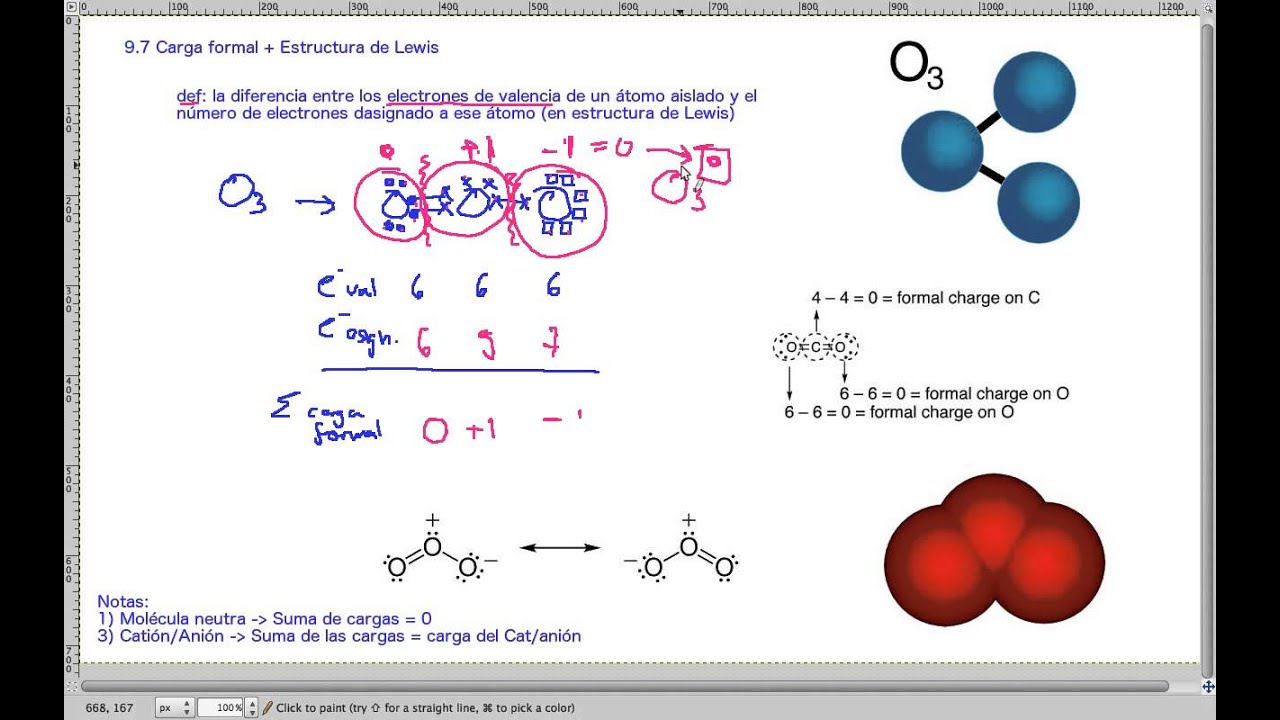Click the 'Notas:' heading
The width and height of the screenshot is (1280, 720).
point(123,602)
